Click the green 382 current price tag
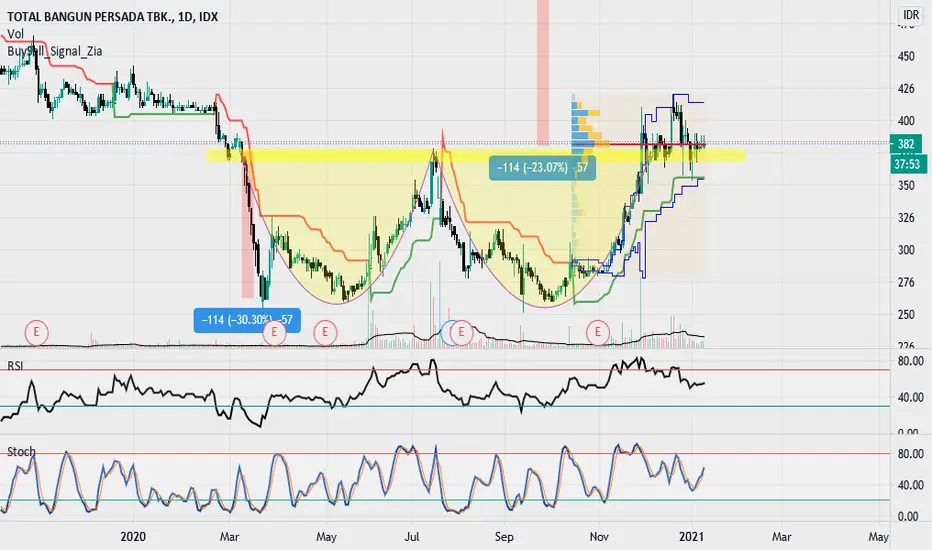 pos(906,143)
